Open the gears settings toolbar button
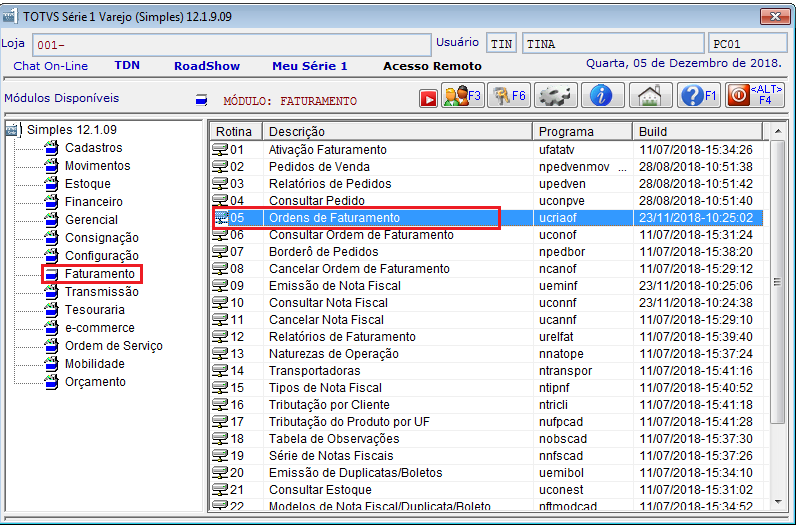797x525 pixels. pyautogui.click(x=556, y=95)
